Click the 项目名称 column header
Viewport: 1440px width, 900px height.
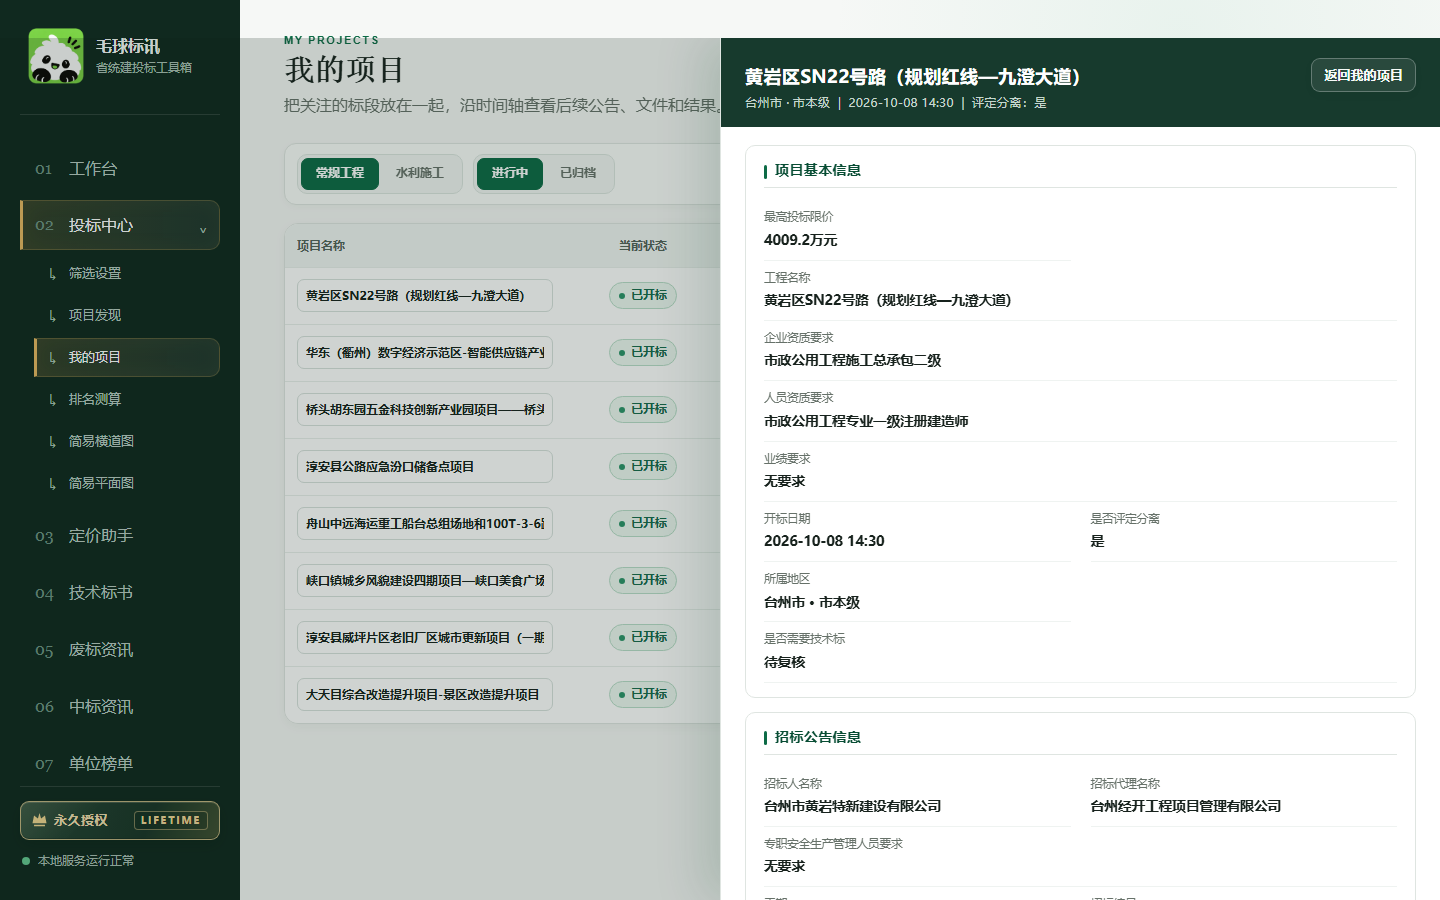pos(321,246)
